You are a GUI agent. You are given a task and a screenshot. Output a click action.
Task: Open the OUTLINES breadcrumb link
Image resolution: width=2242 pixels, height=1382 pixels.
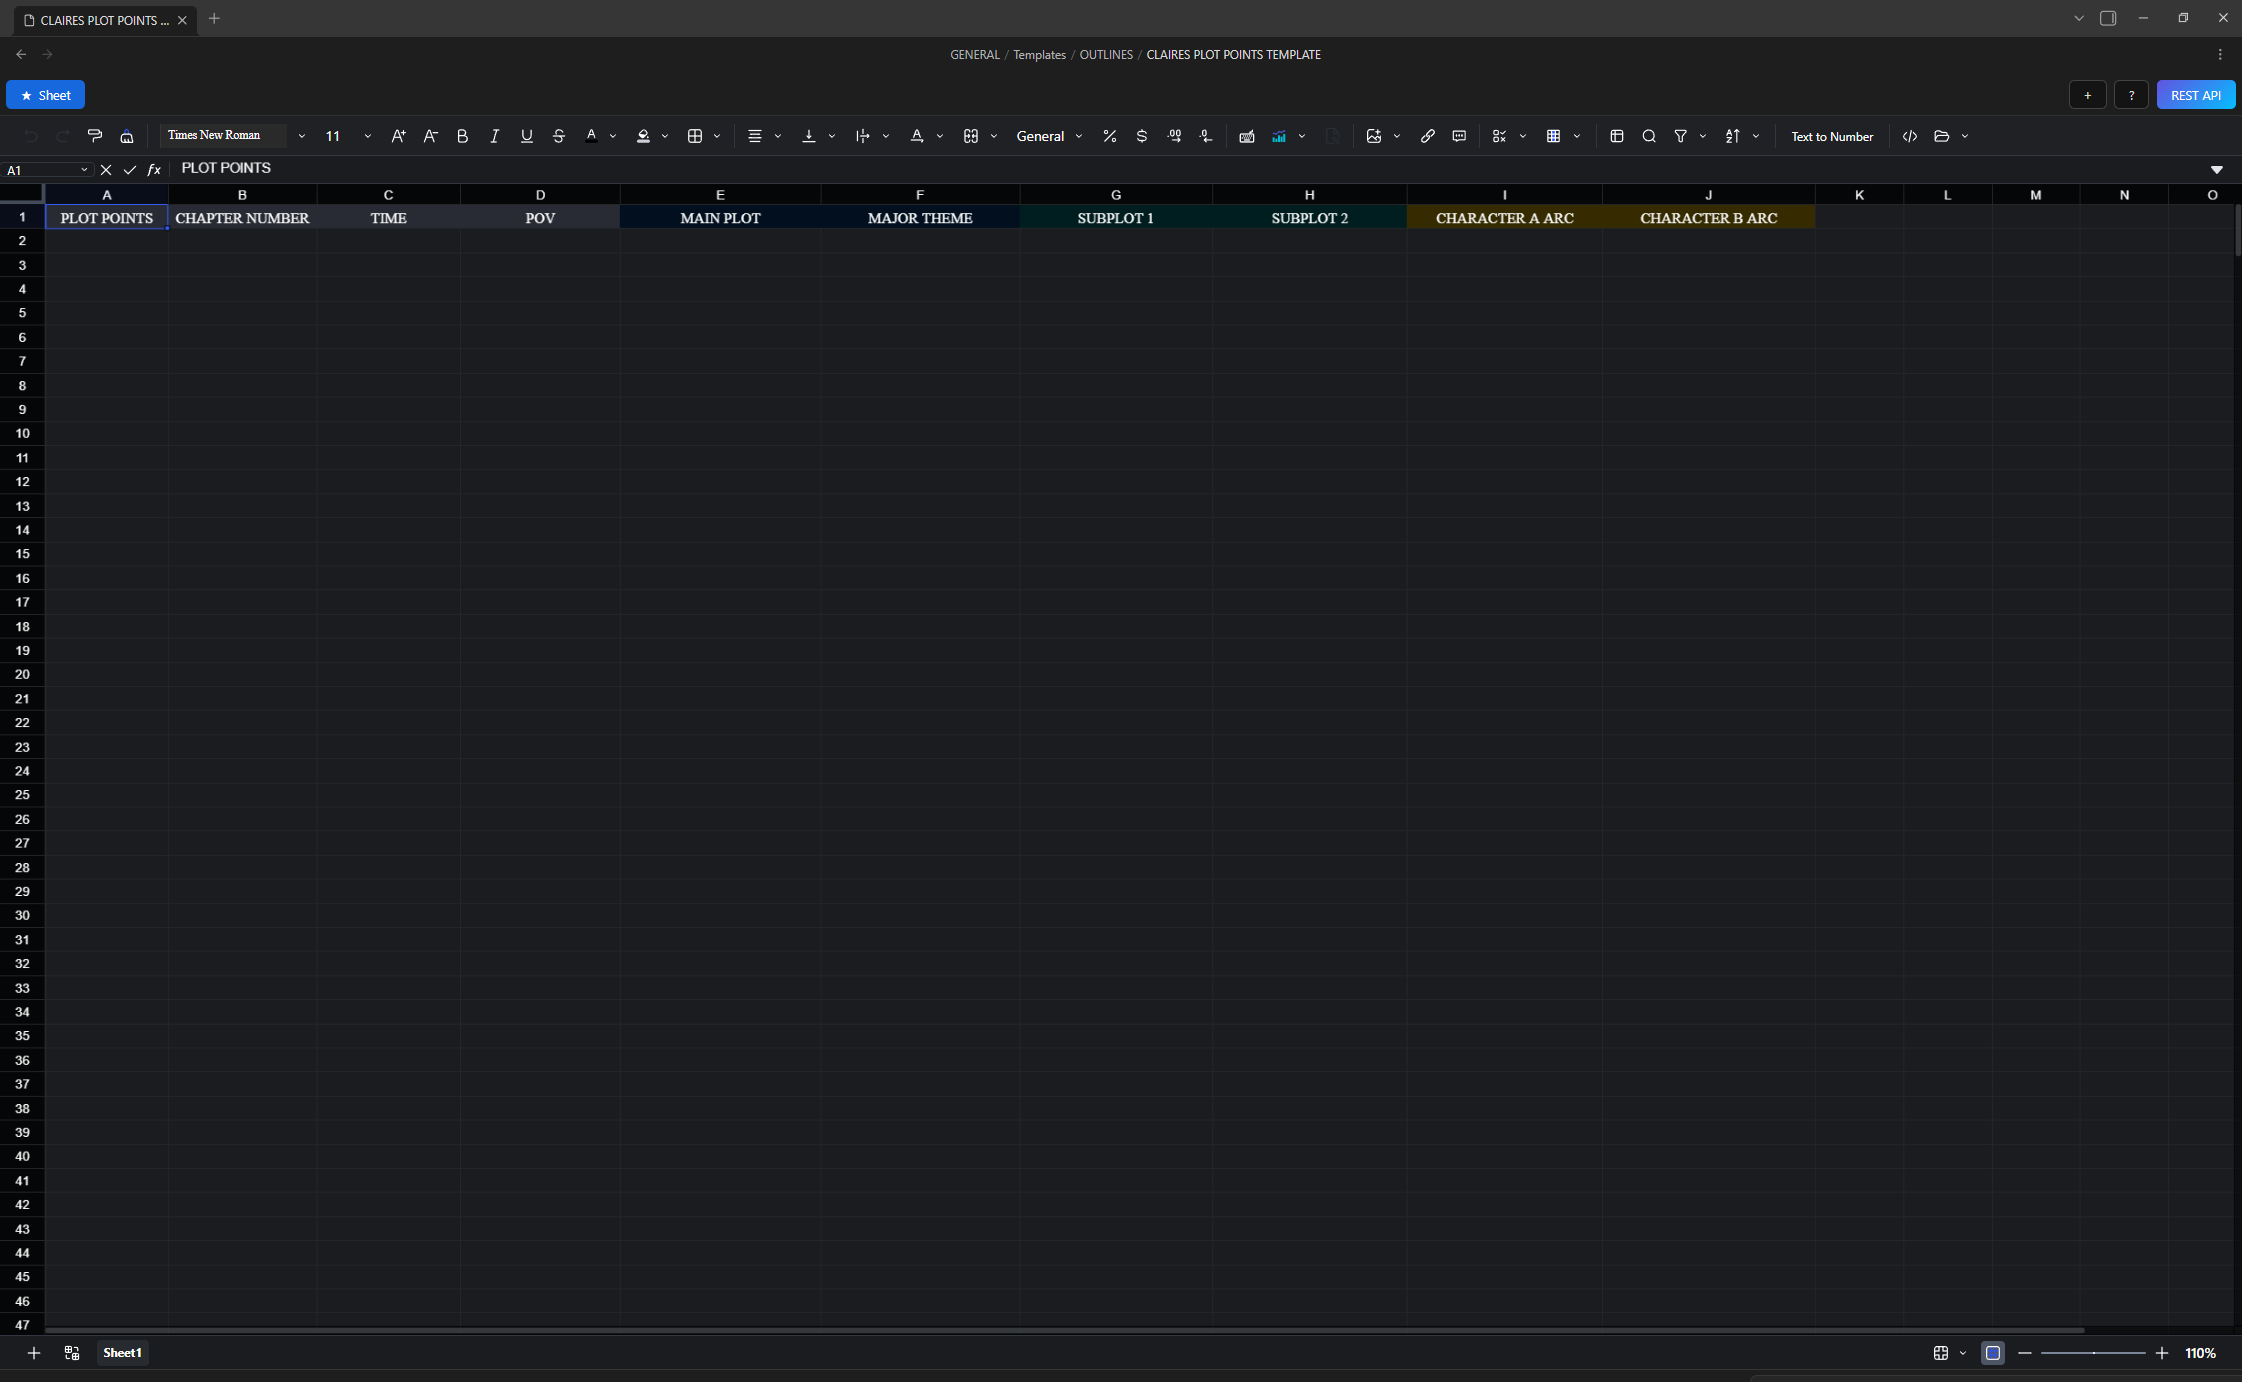click(1106, 55)
